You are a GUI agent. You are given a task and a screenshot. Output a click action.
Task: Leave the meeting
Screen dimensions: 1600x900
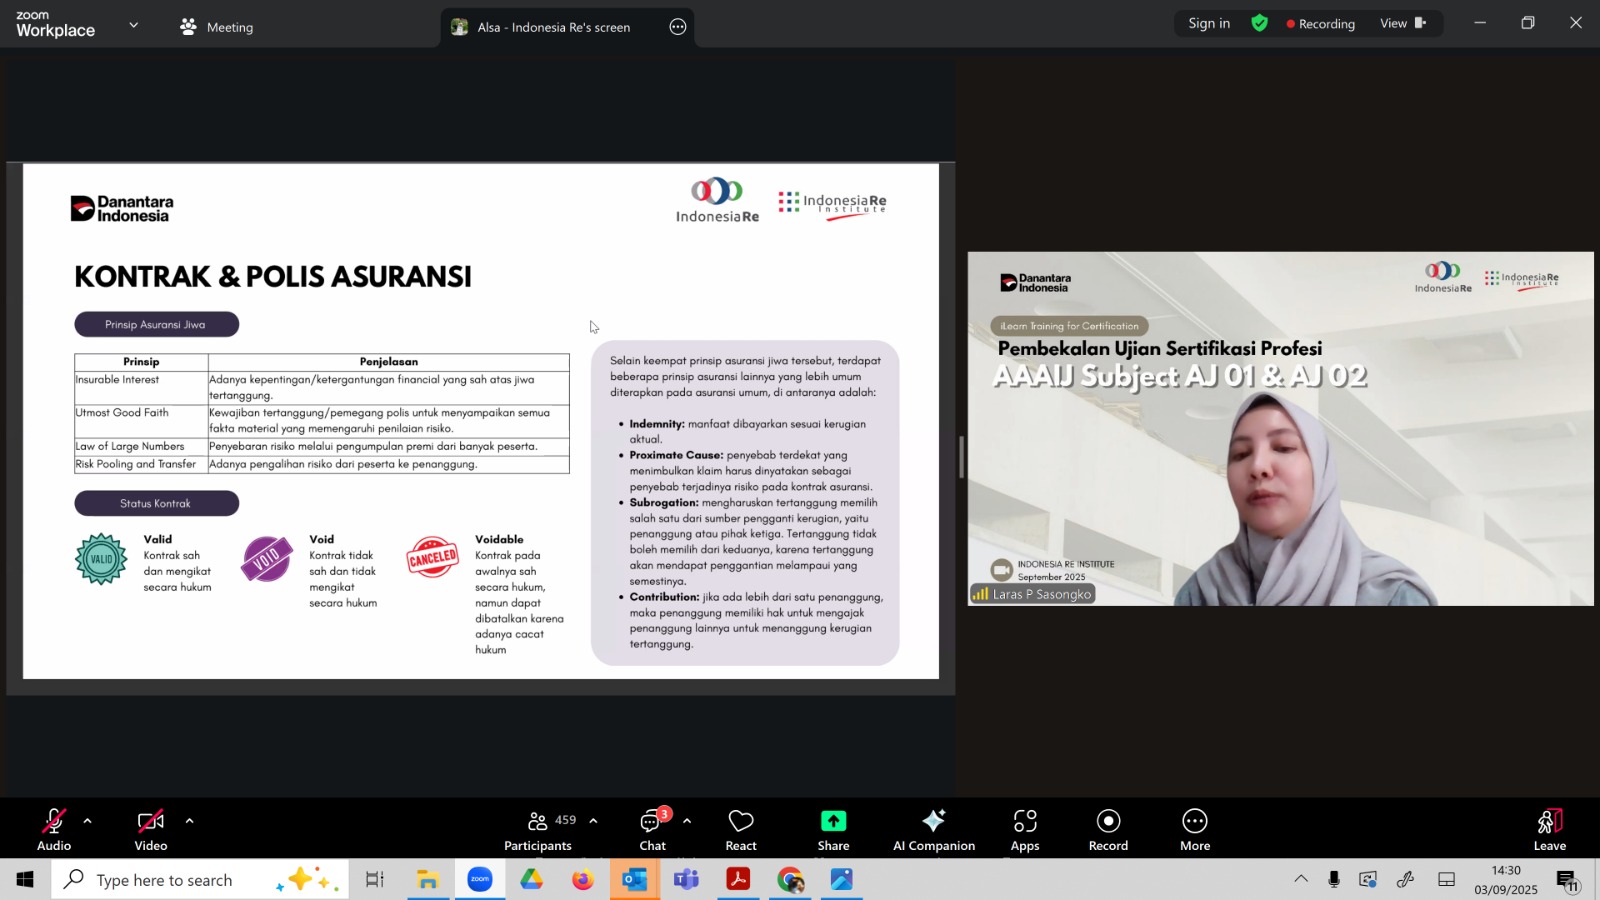(x=1549, y=829)
